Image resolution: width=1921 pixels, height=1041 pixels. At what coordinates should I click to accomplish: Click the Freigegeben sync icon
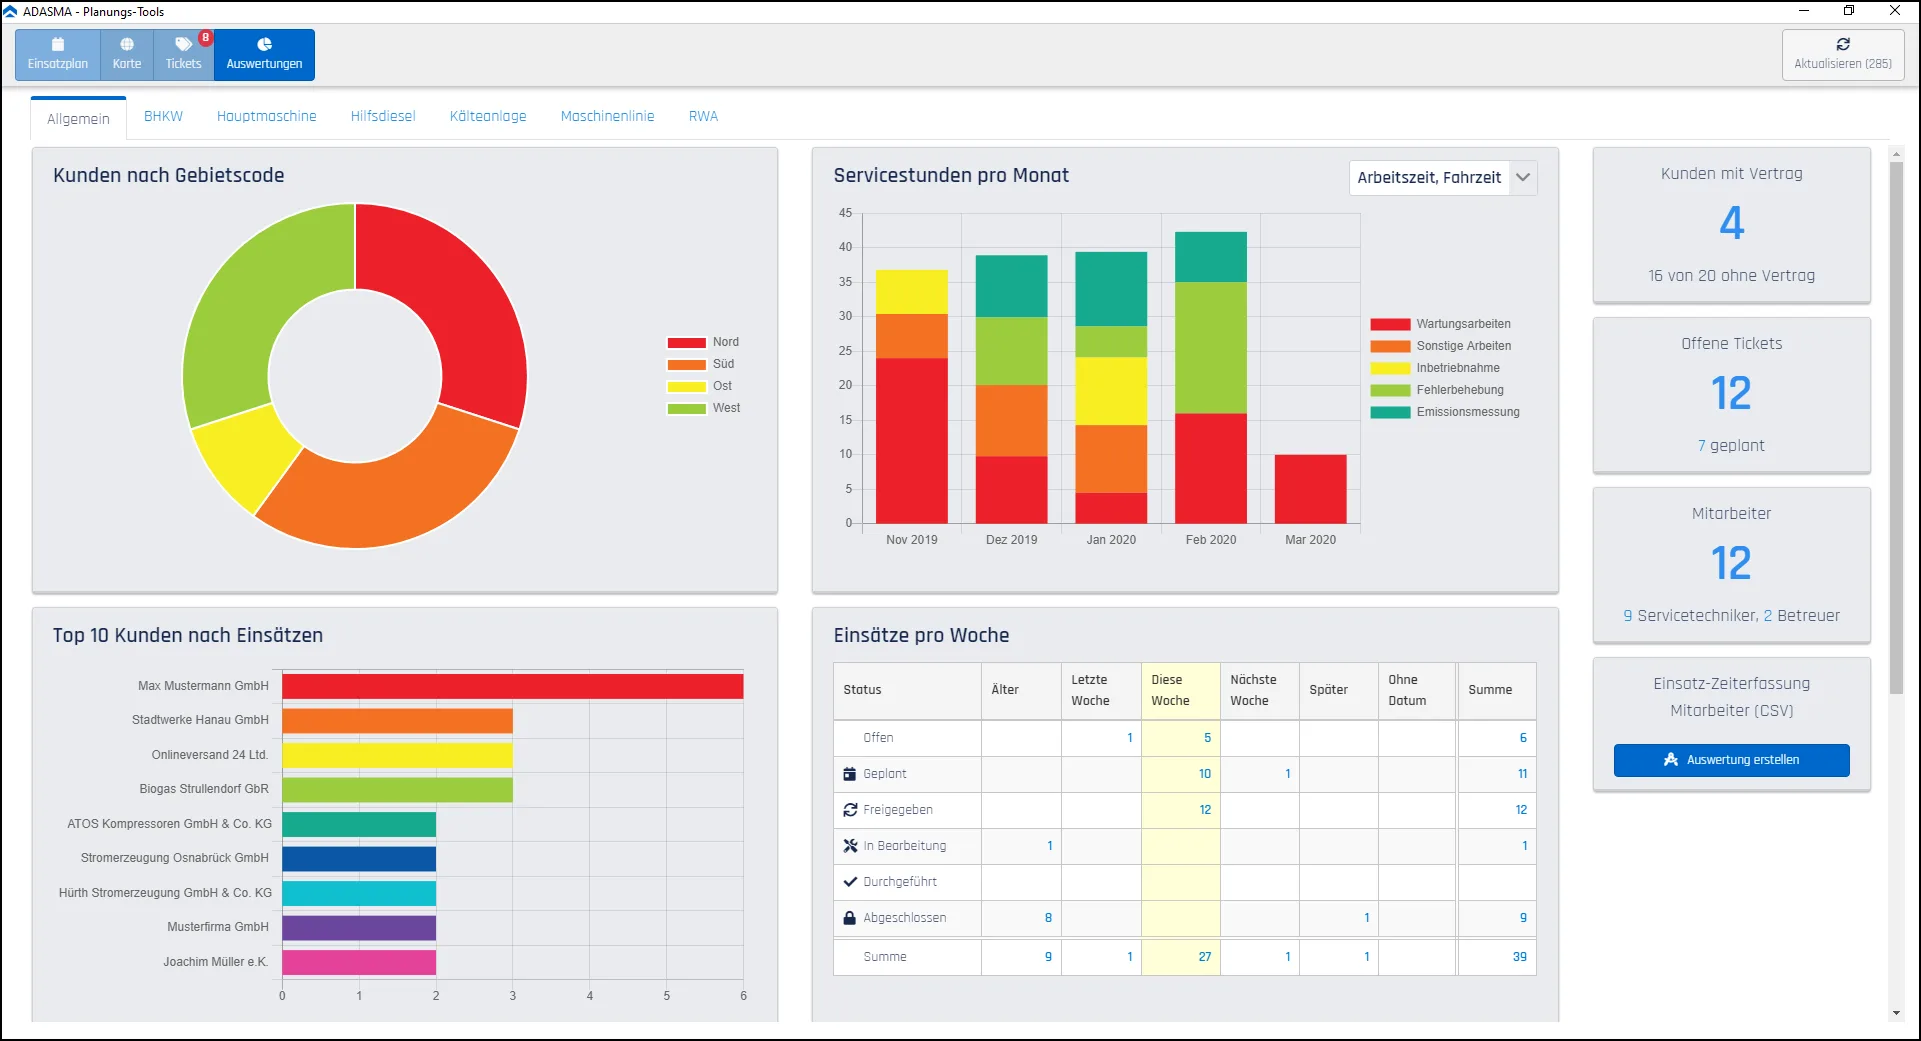coord(850,810)
